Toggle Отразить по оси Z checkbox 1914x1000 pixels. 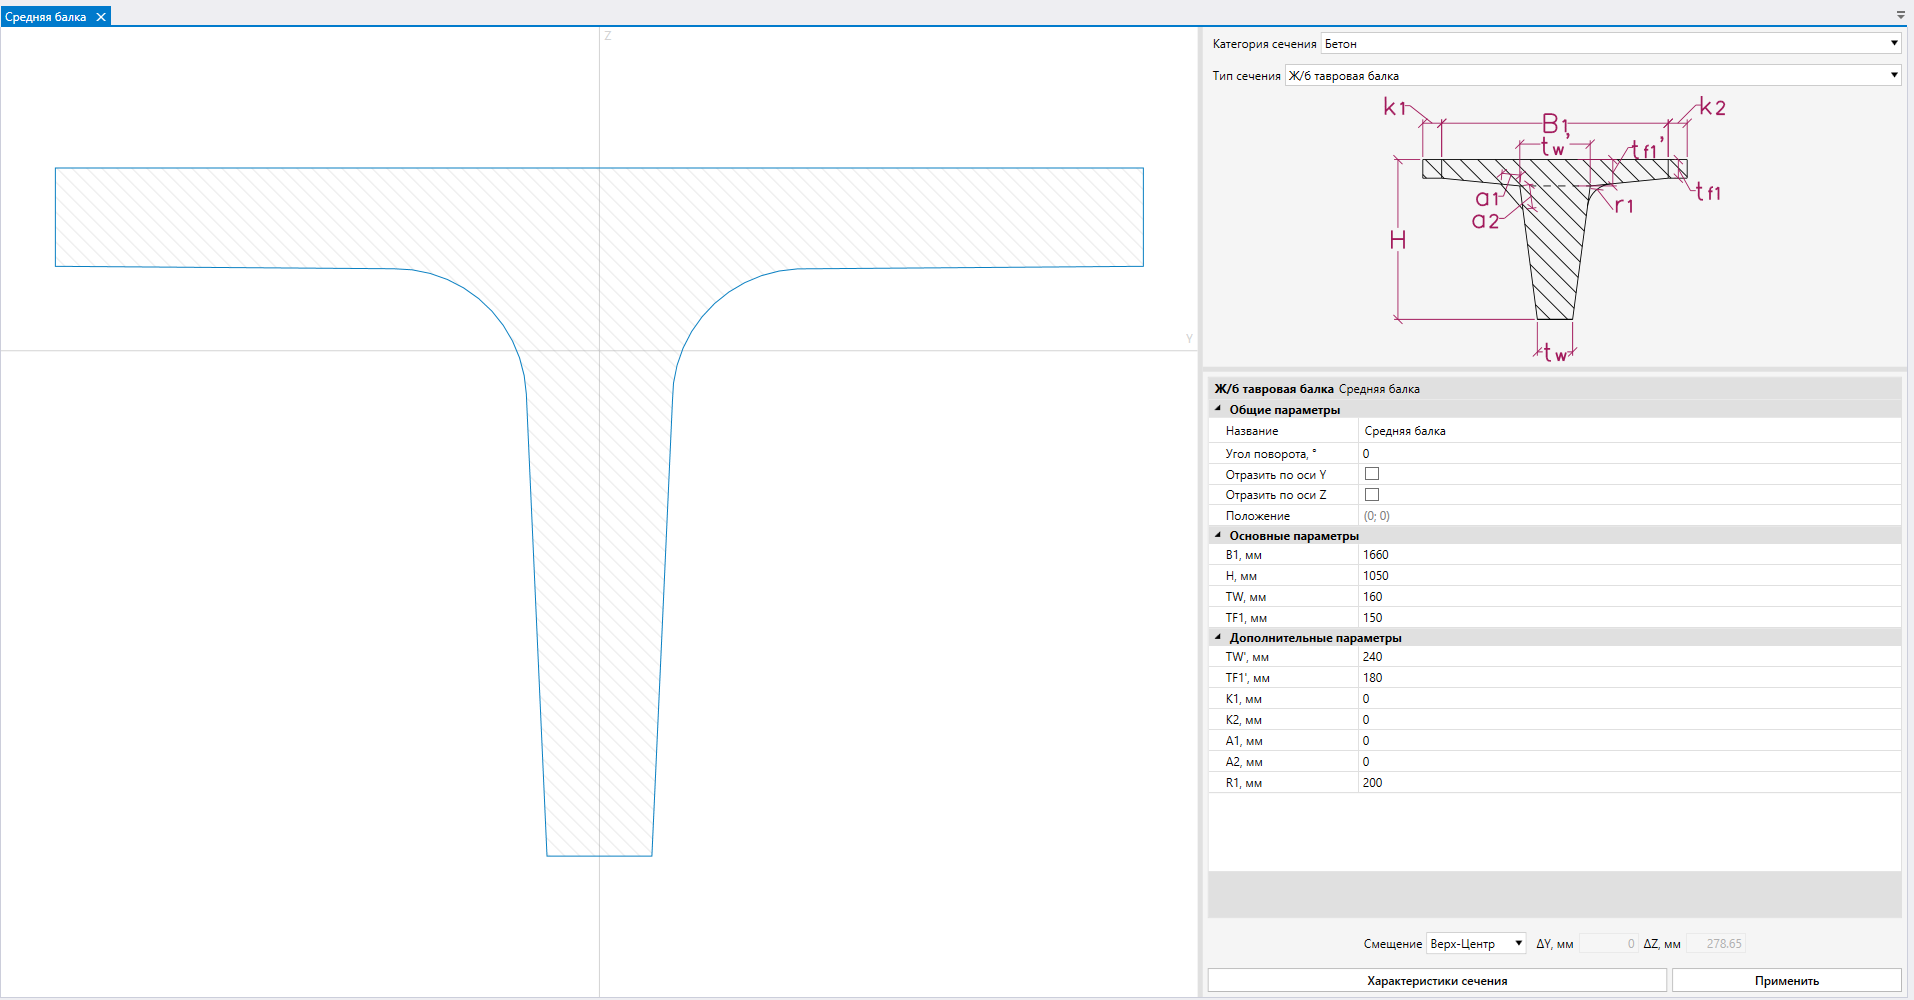[1372, 495]
